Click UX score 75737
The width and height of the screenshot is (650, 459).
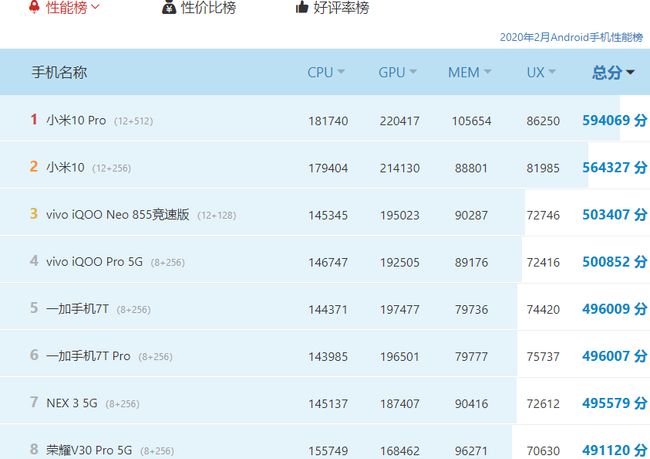[x=543, y=357]
